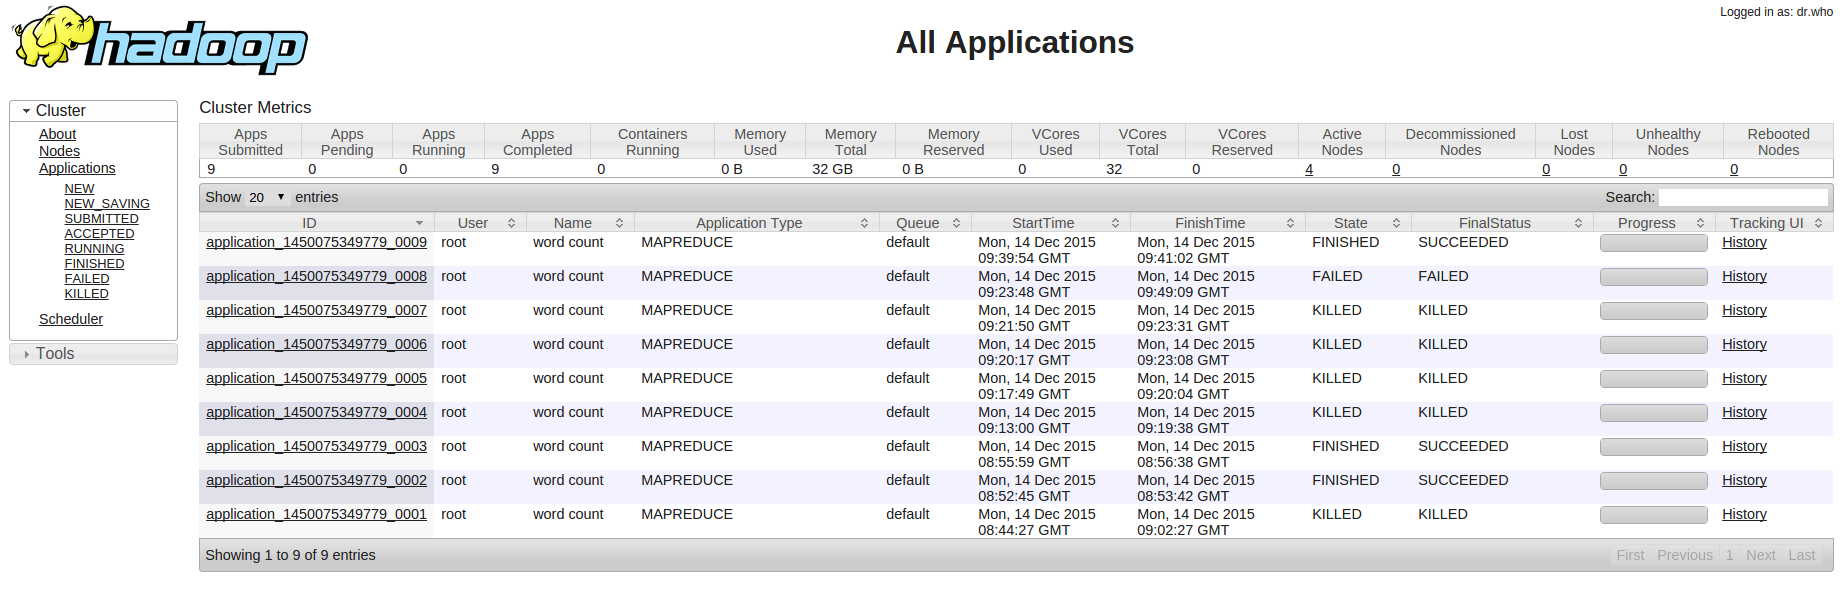Filter applications by RUNNING state

(x=94, y=249)
